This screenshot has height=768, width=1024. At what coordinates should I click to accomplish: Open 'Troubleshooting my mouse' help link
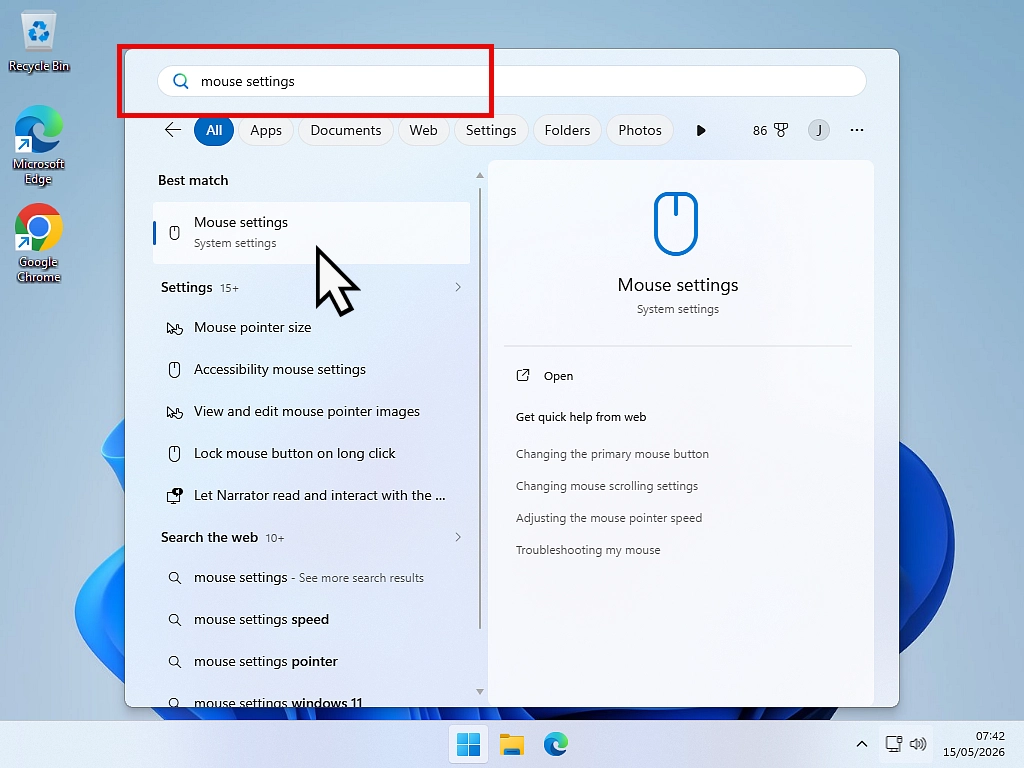pyautogui.click(x=588, y=550)
